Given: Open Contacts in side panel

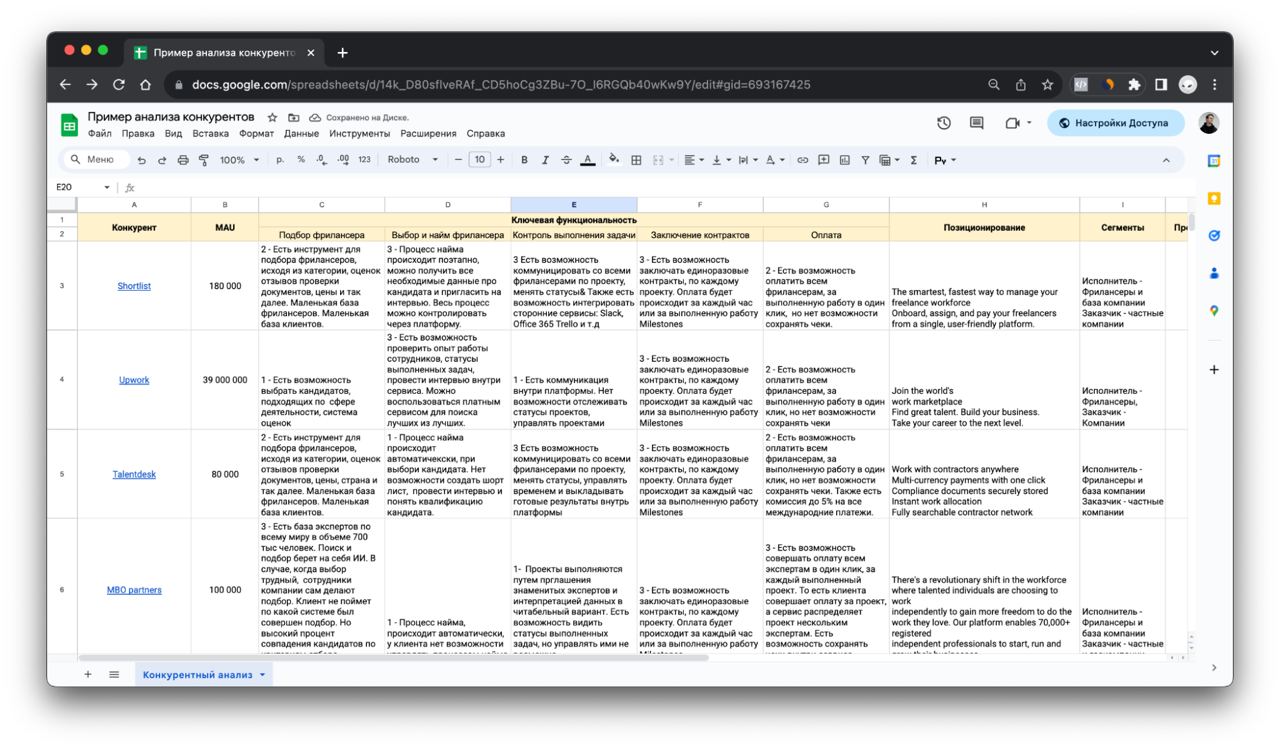Looking at the screenshot, I should [1214, 273].
